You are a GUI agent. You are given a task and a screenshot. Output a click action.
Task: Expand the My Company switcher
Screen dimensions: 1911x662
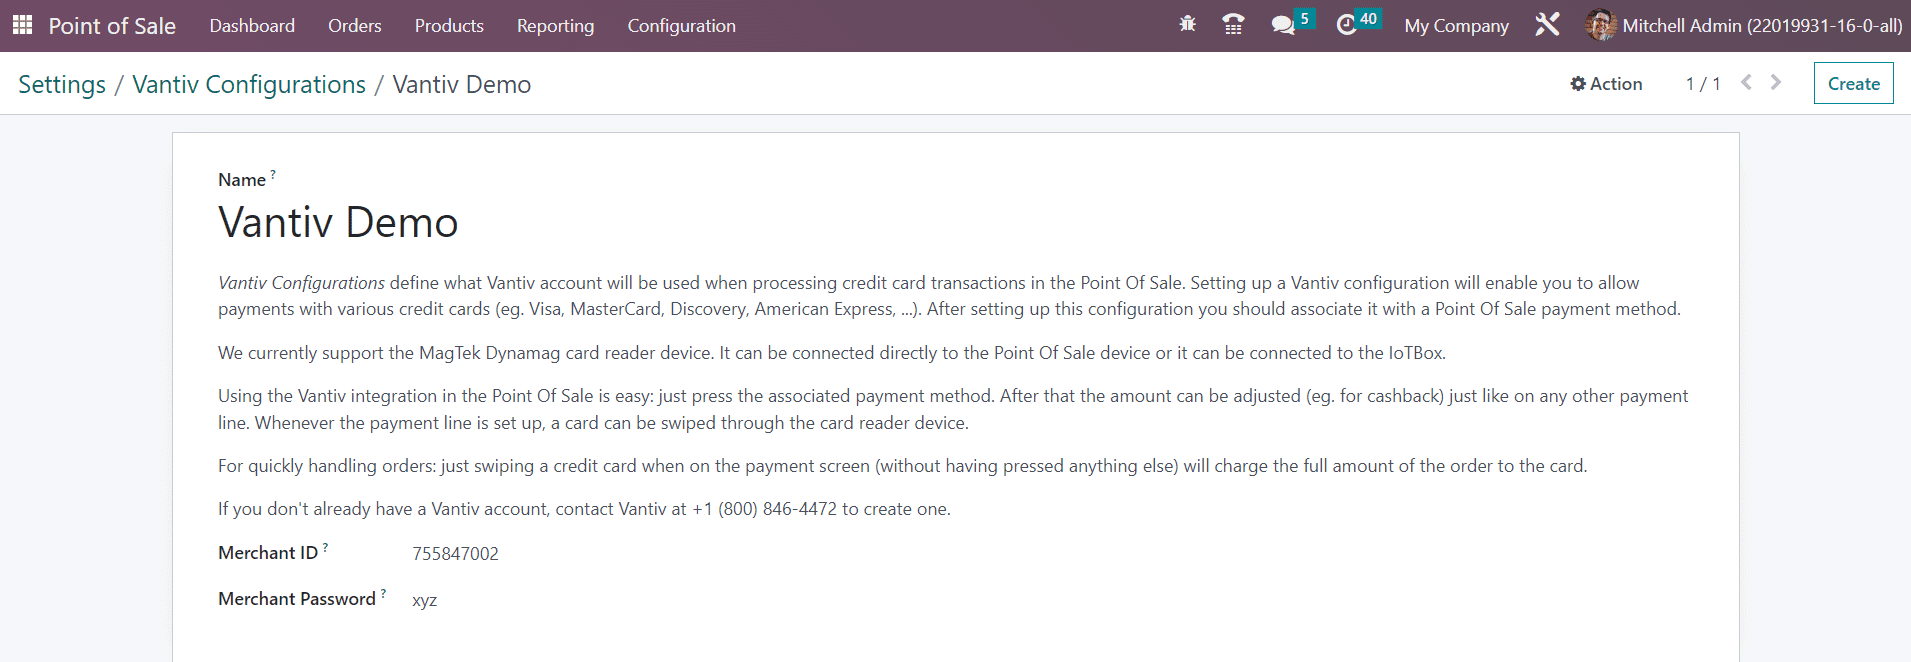[1456, 26]
